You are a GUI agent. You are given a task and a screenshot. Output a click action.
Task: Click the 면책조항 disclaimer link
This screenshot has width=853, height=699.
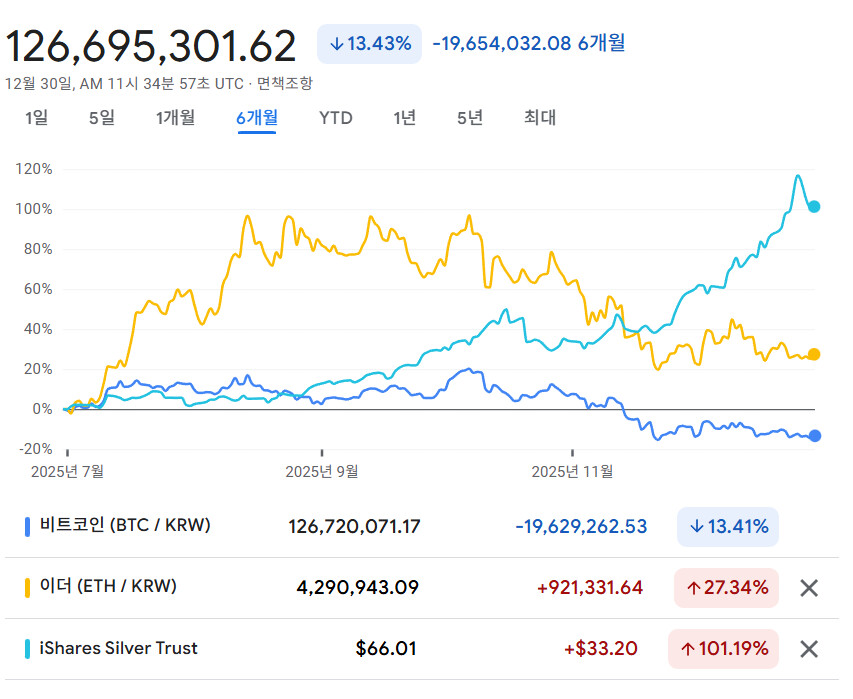click(x=285, y=83)
